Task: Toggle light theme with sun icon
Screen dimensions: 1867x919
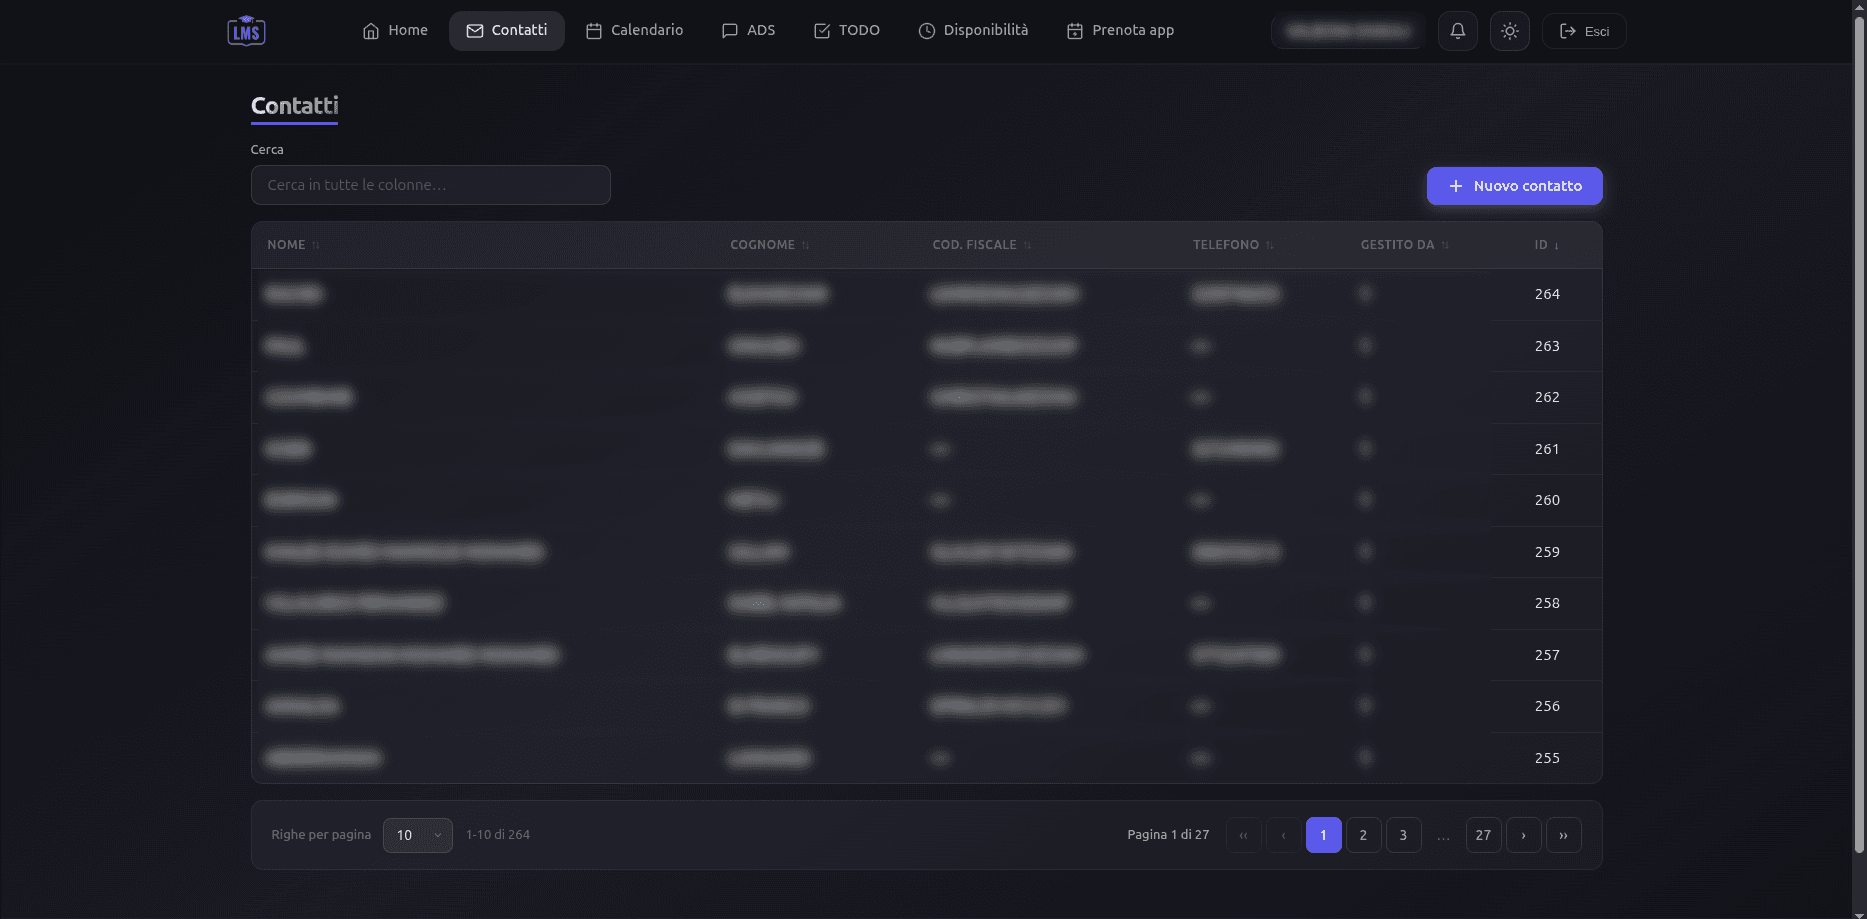Action: pyautogui.click(x=1509, y=31)
